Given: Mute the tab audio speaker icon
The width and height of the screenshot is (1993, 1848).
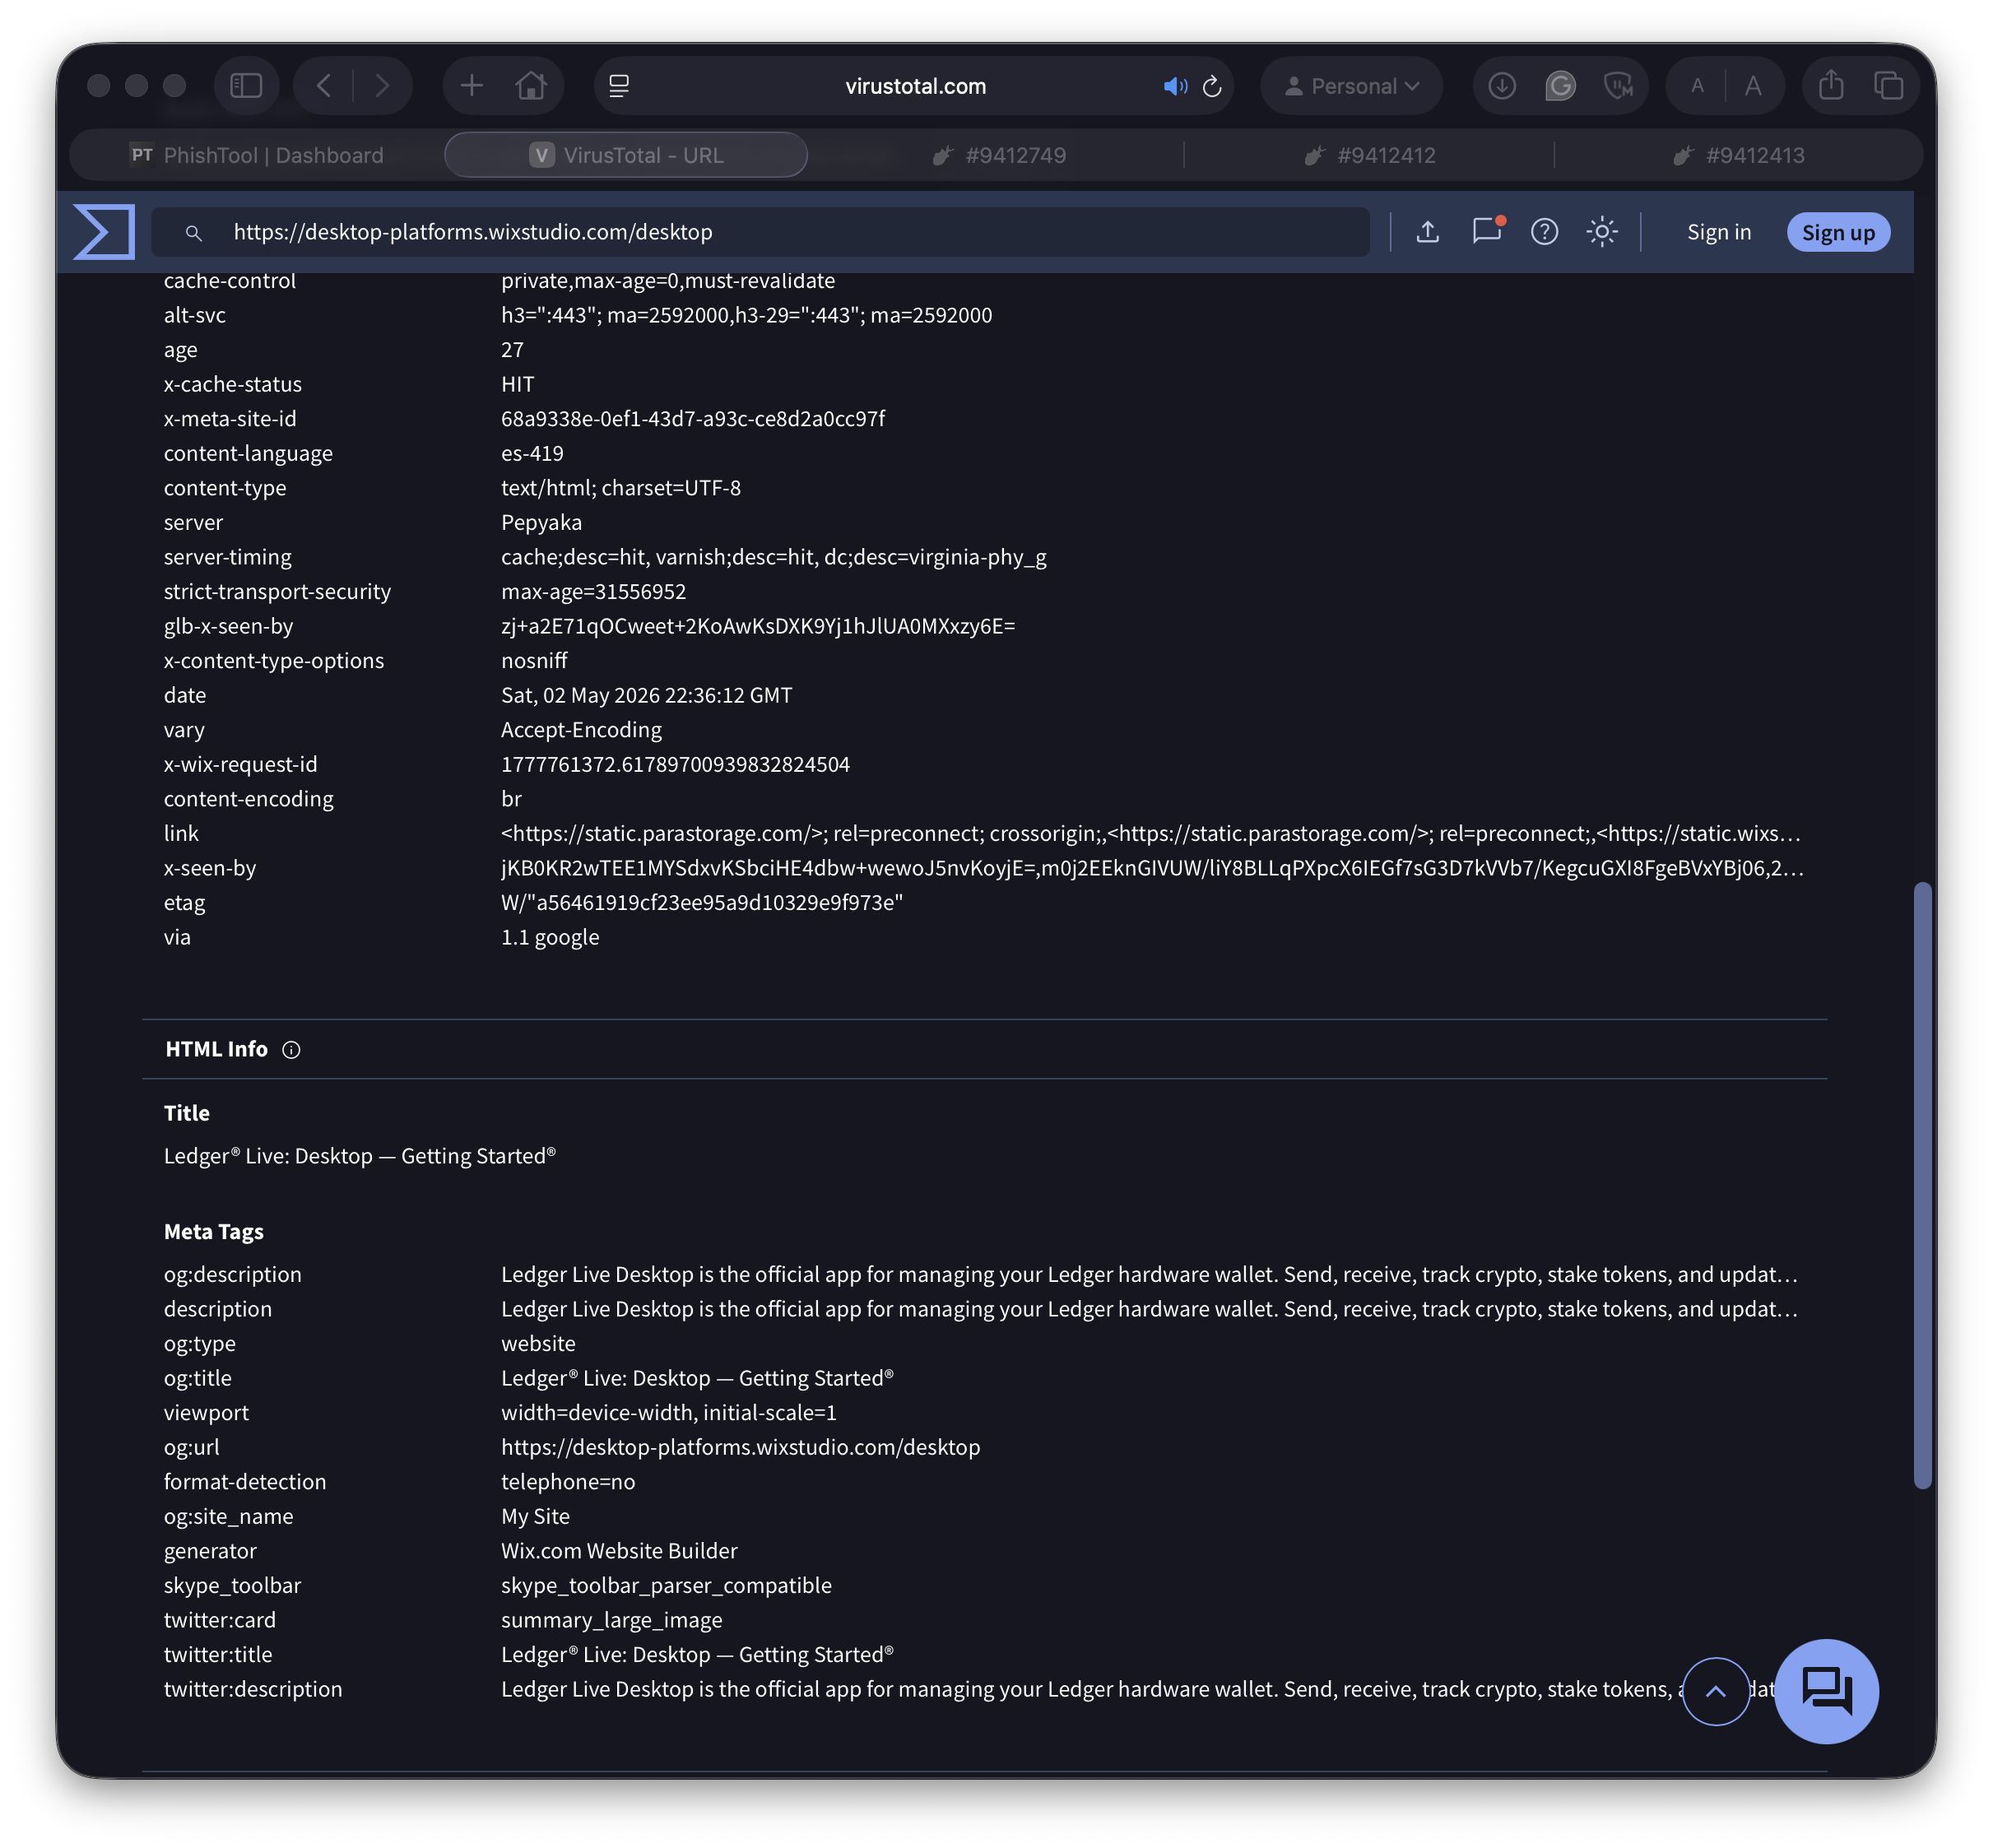Looking at the screenshot, I should coord(1175,86).
